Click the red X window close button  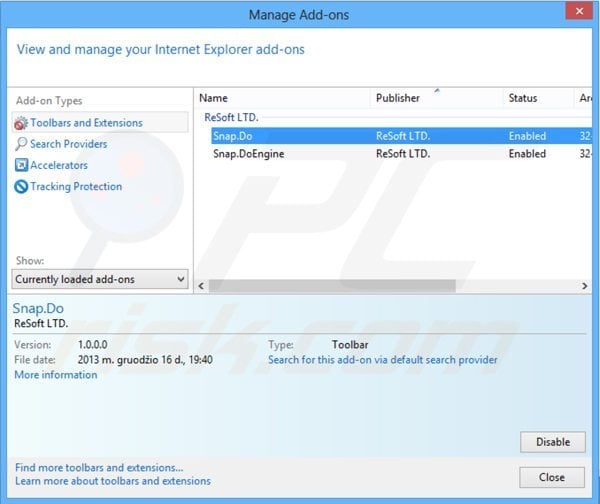point(579,11)
